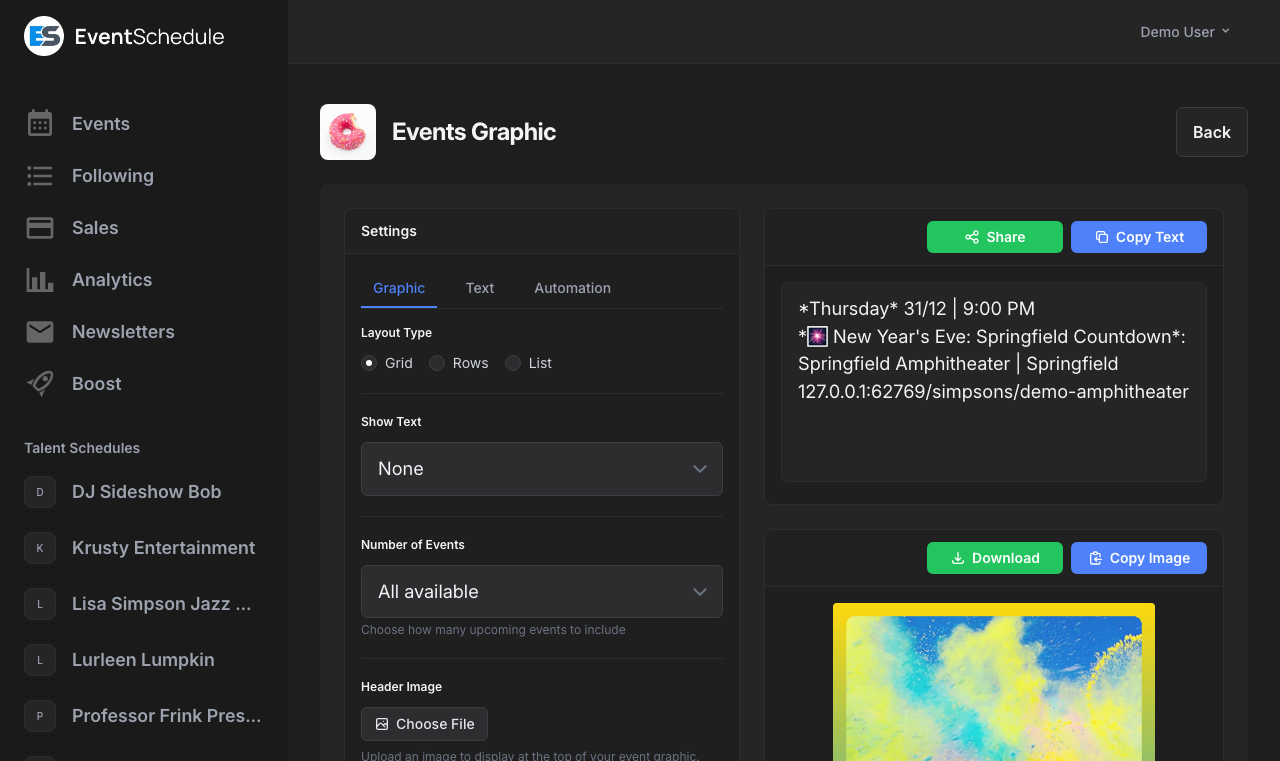
Task: Open Sales via its card icon
Action: tap(39, 227)
